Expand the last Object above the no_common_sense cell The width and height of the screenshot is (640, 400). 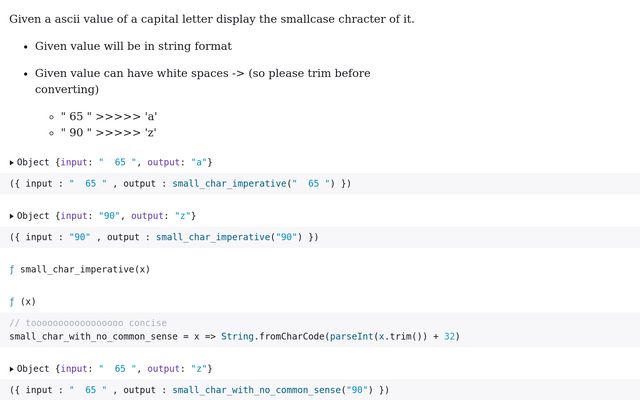click(x=12, y=369)
